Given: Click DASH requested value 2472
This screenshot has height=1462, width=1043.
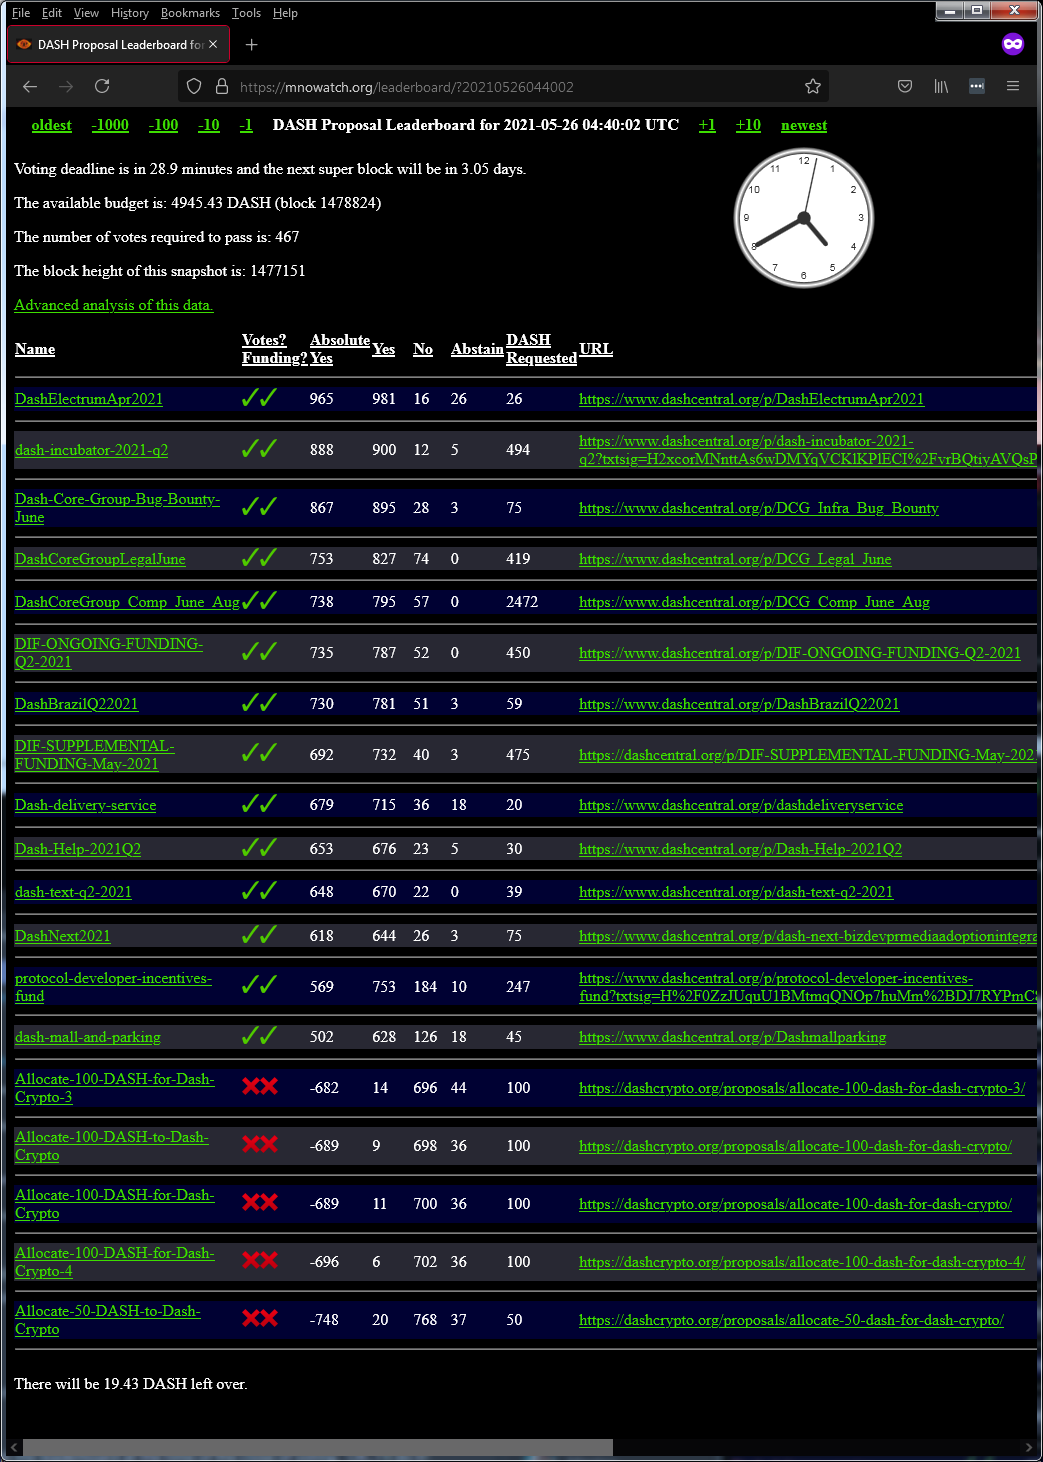Looking at the screenshot, I should point(522,602).
